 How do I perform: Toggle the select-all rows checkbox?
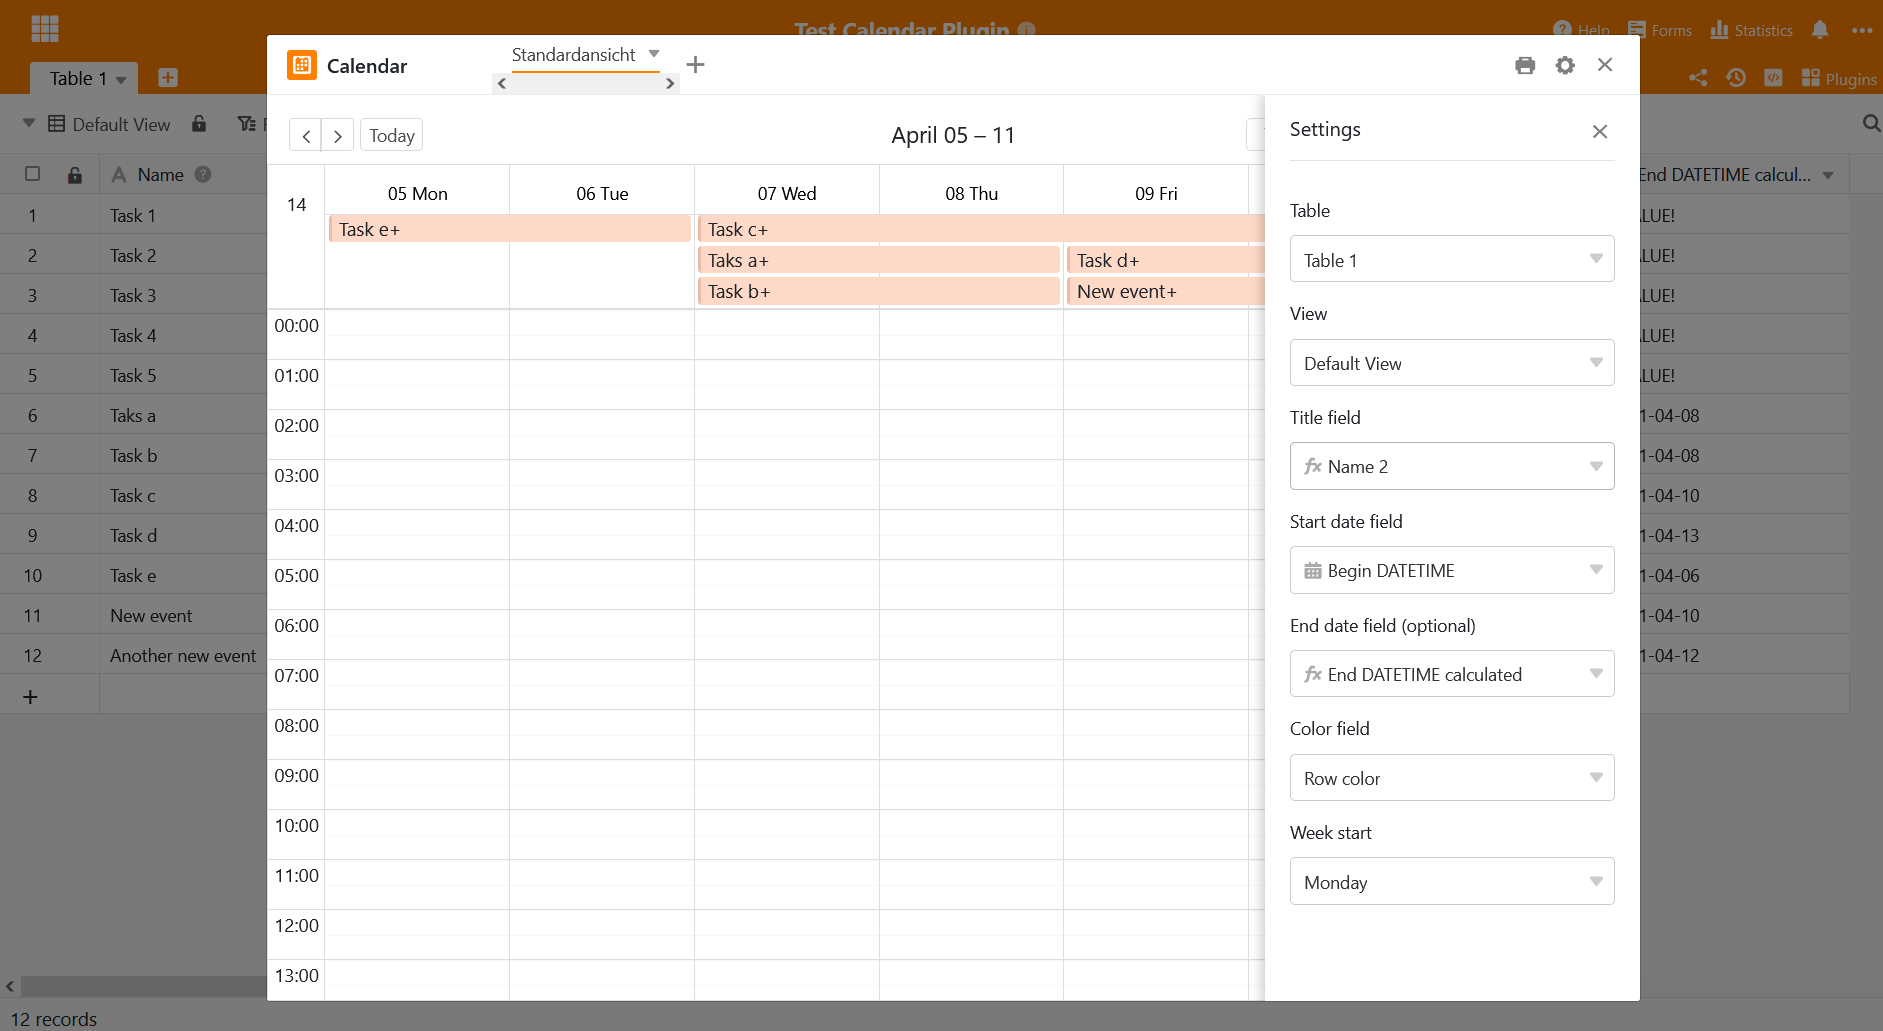(33, 174)
